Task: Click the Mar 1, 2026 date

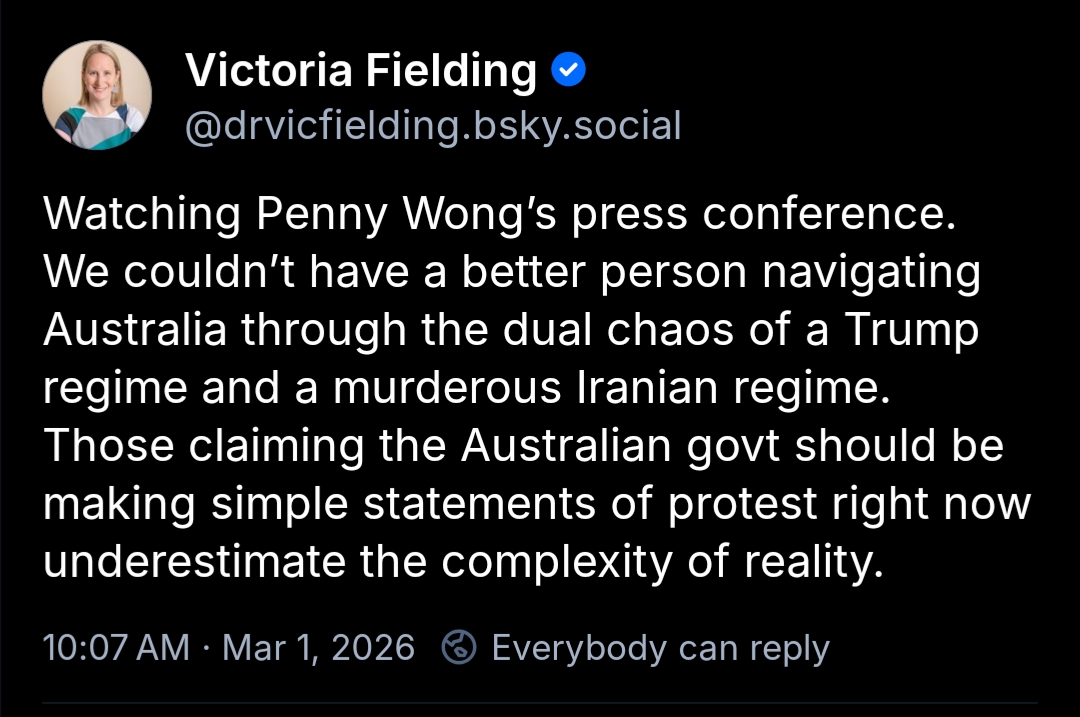Action: [318, 648]
